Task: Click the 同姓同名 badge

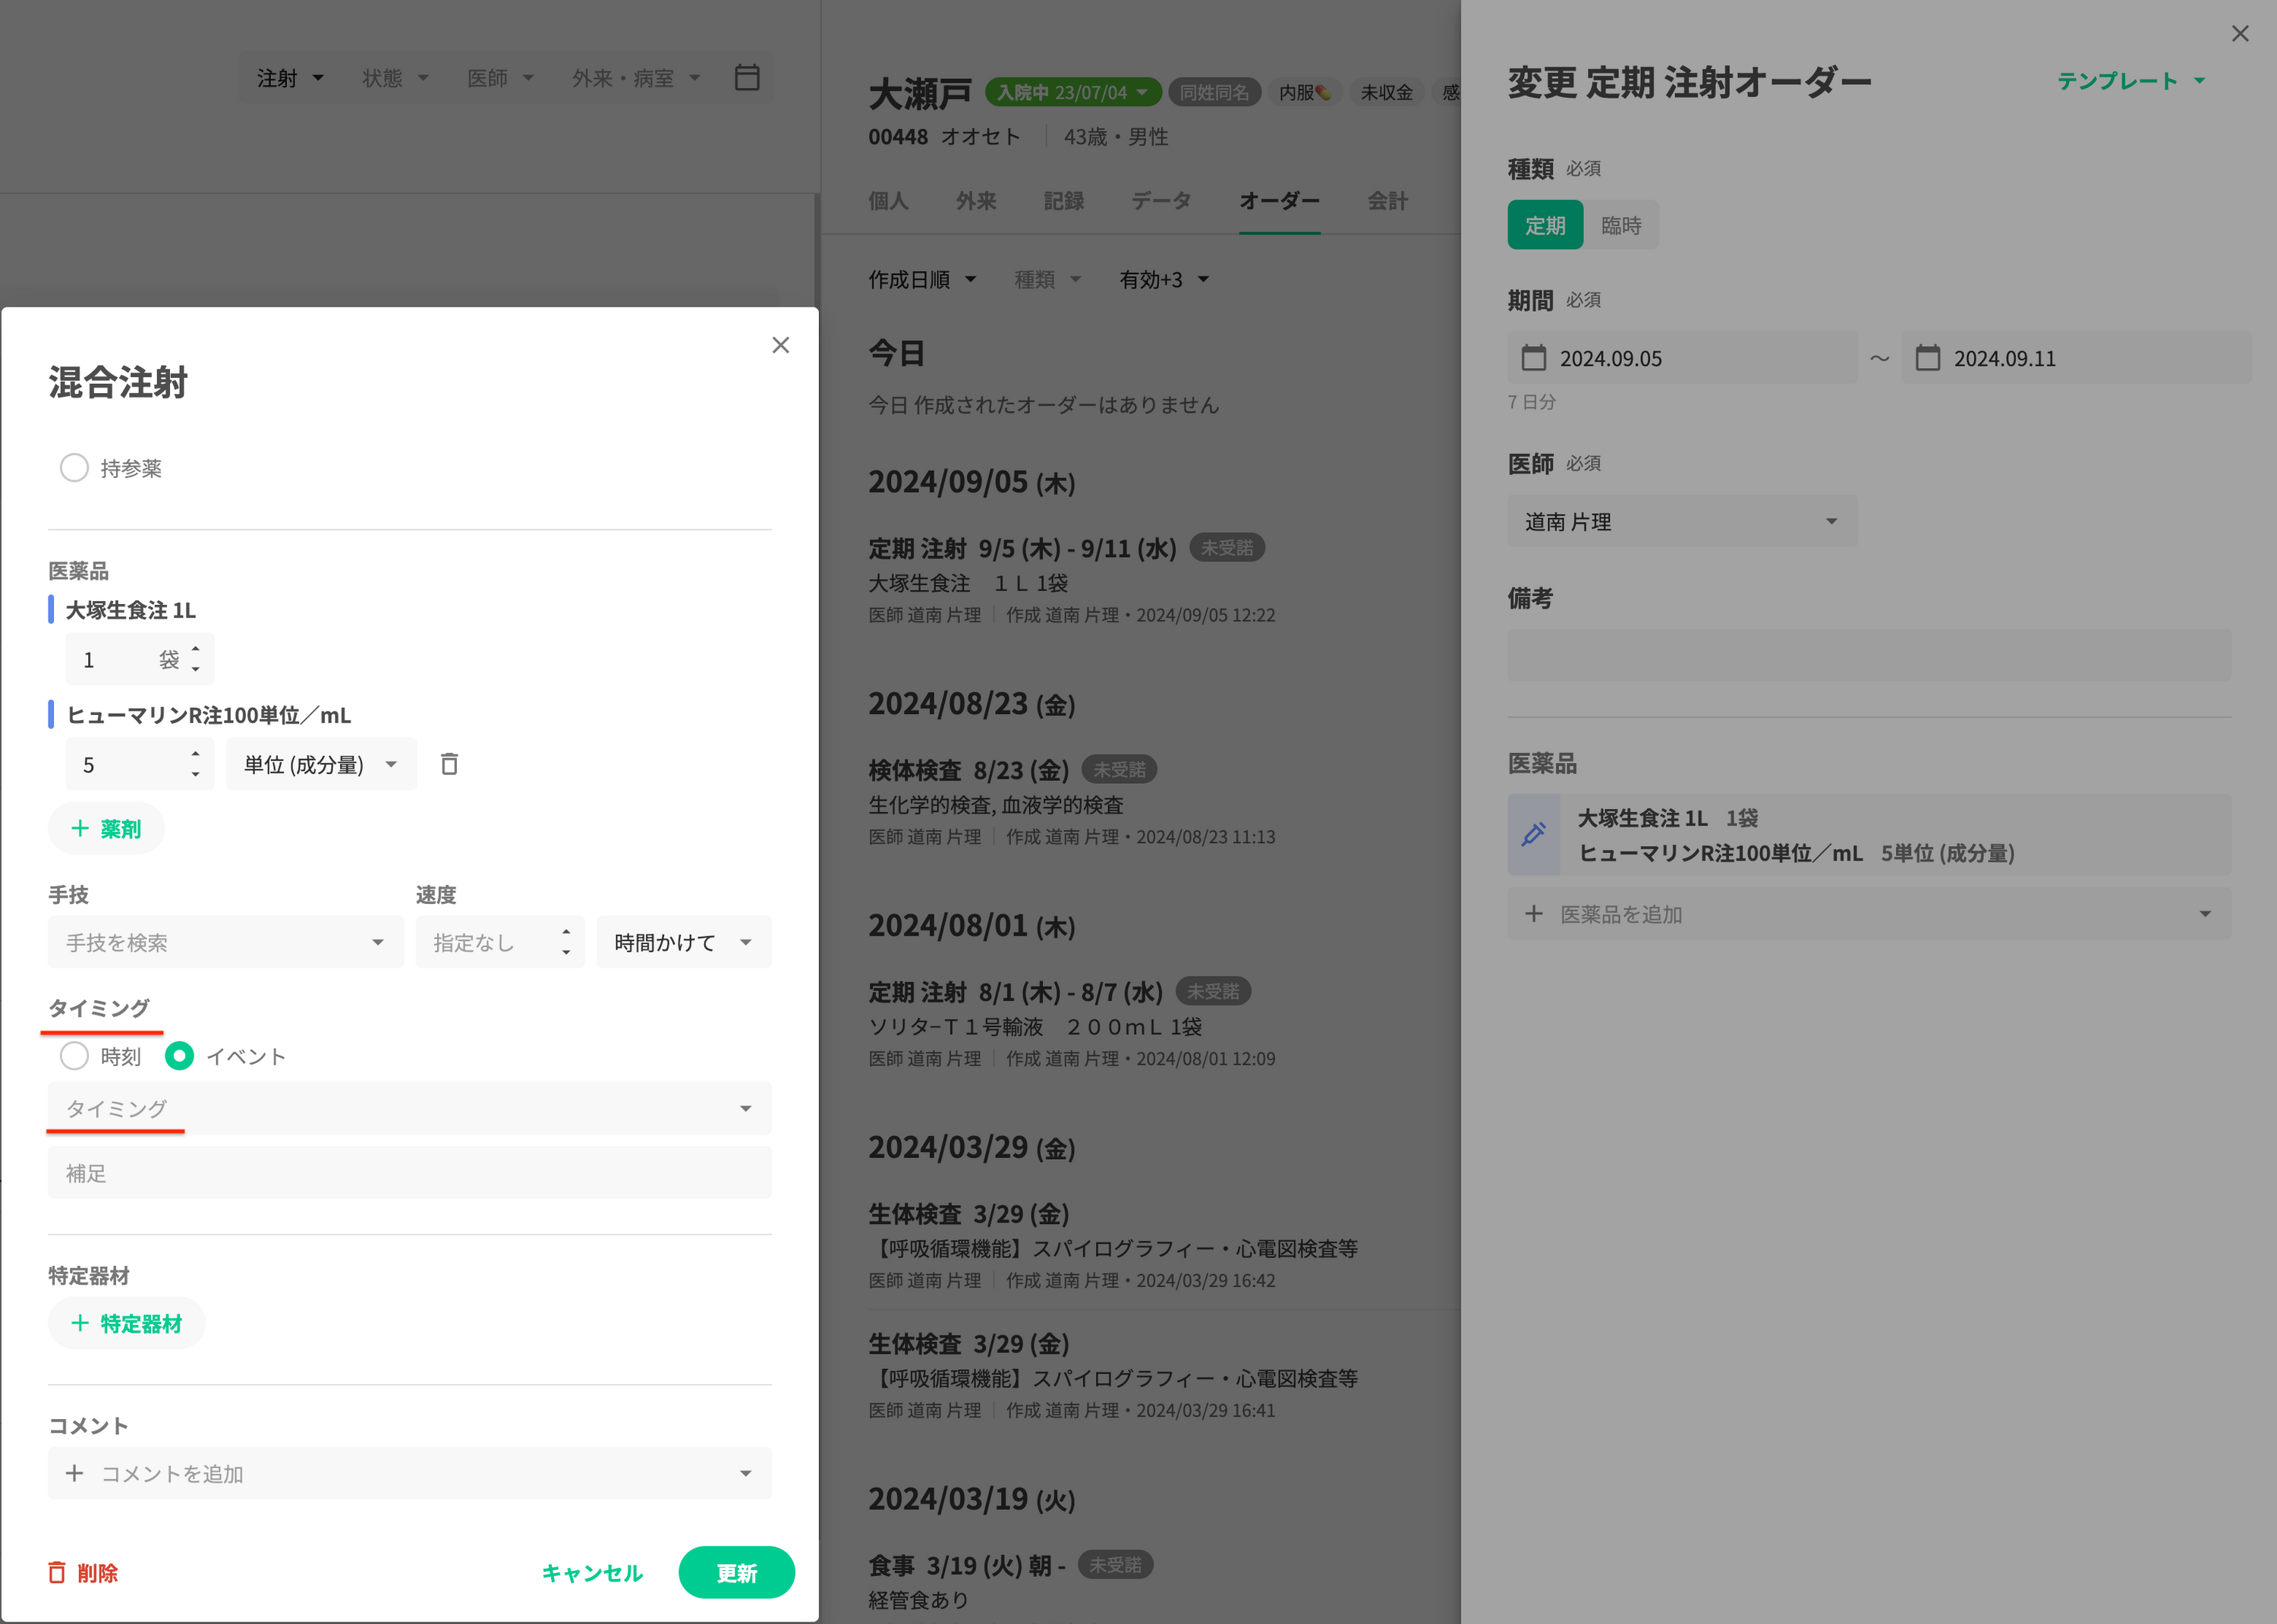Action: (1214, 92)
